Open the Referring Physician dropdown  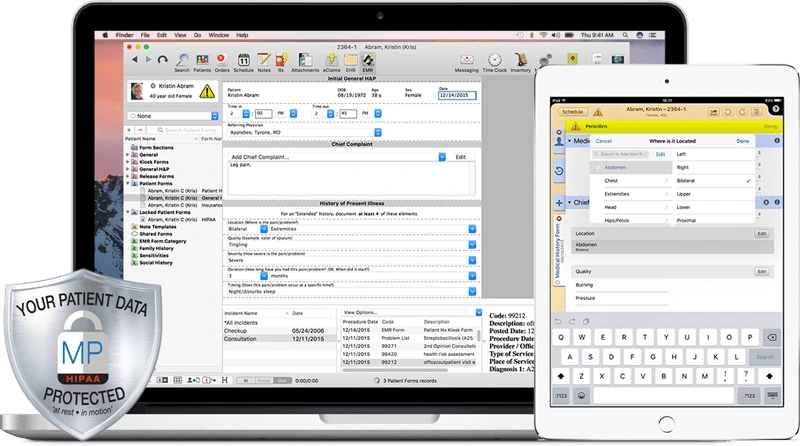378,132
